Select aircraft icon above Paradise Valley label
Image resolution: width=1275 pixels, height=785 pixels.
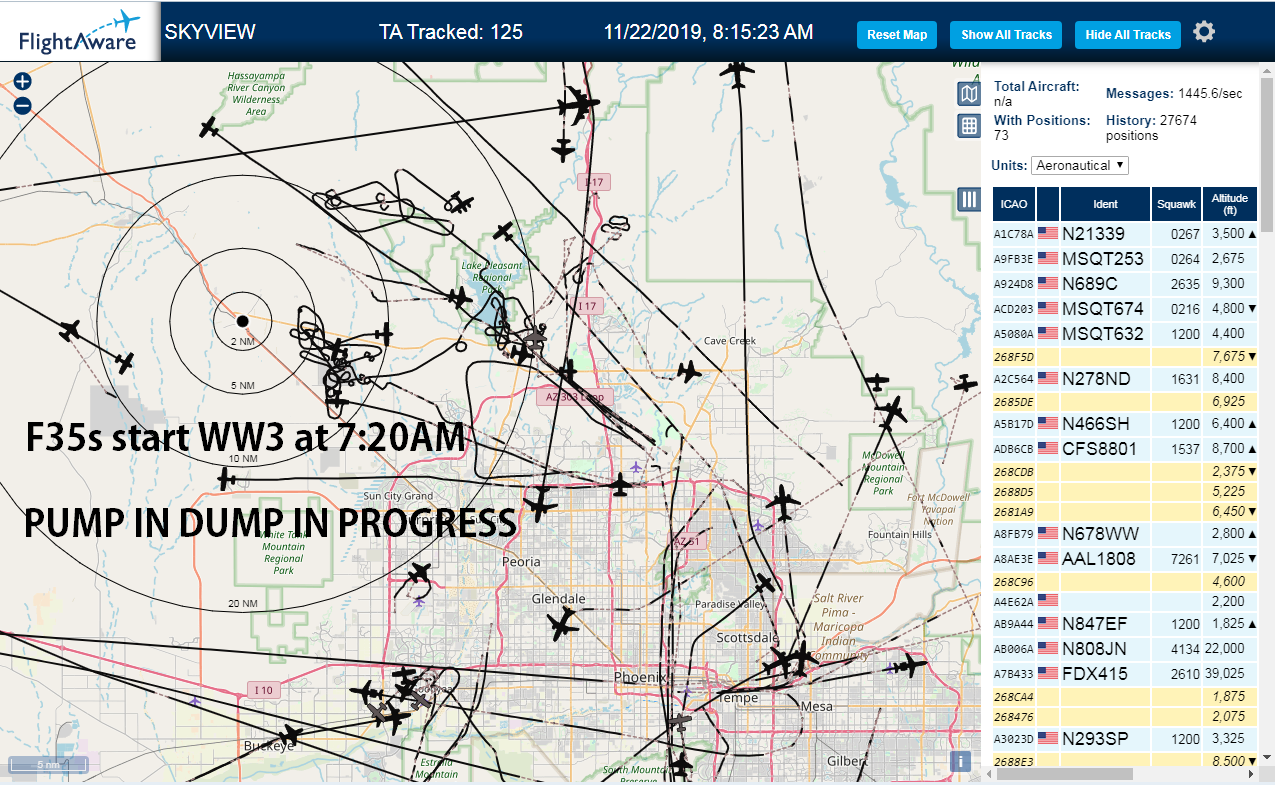(x=765, y=583)
